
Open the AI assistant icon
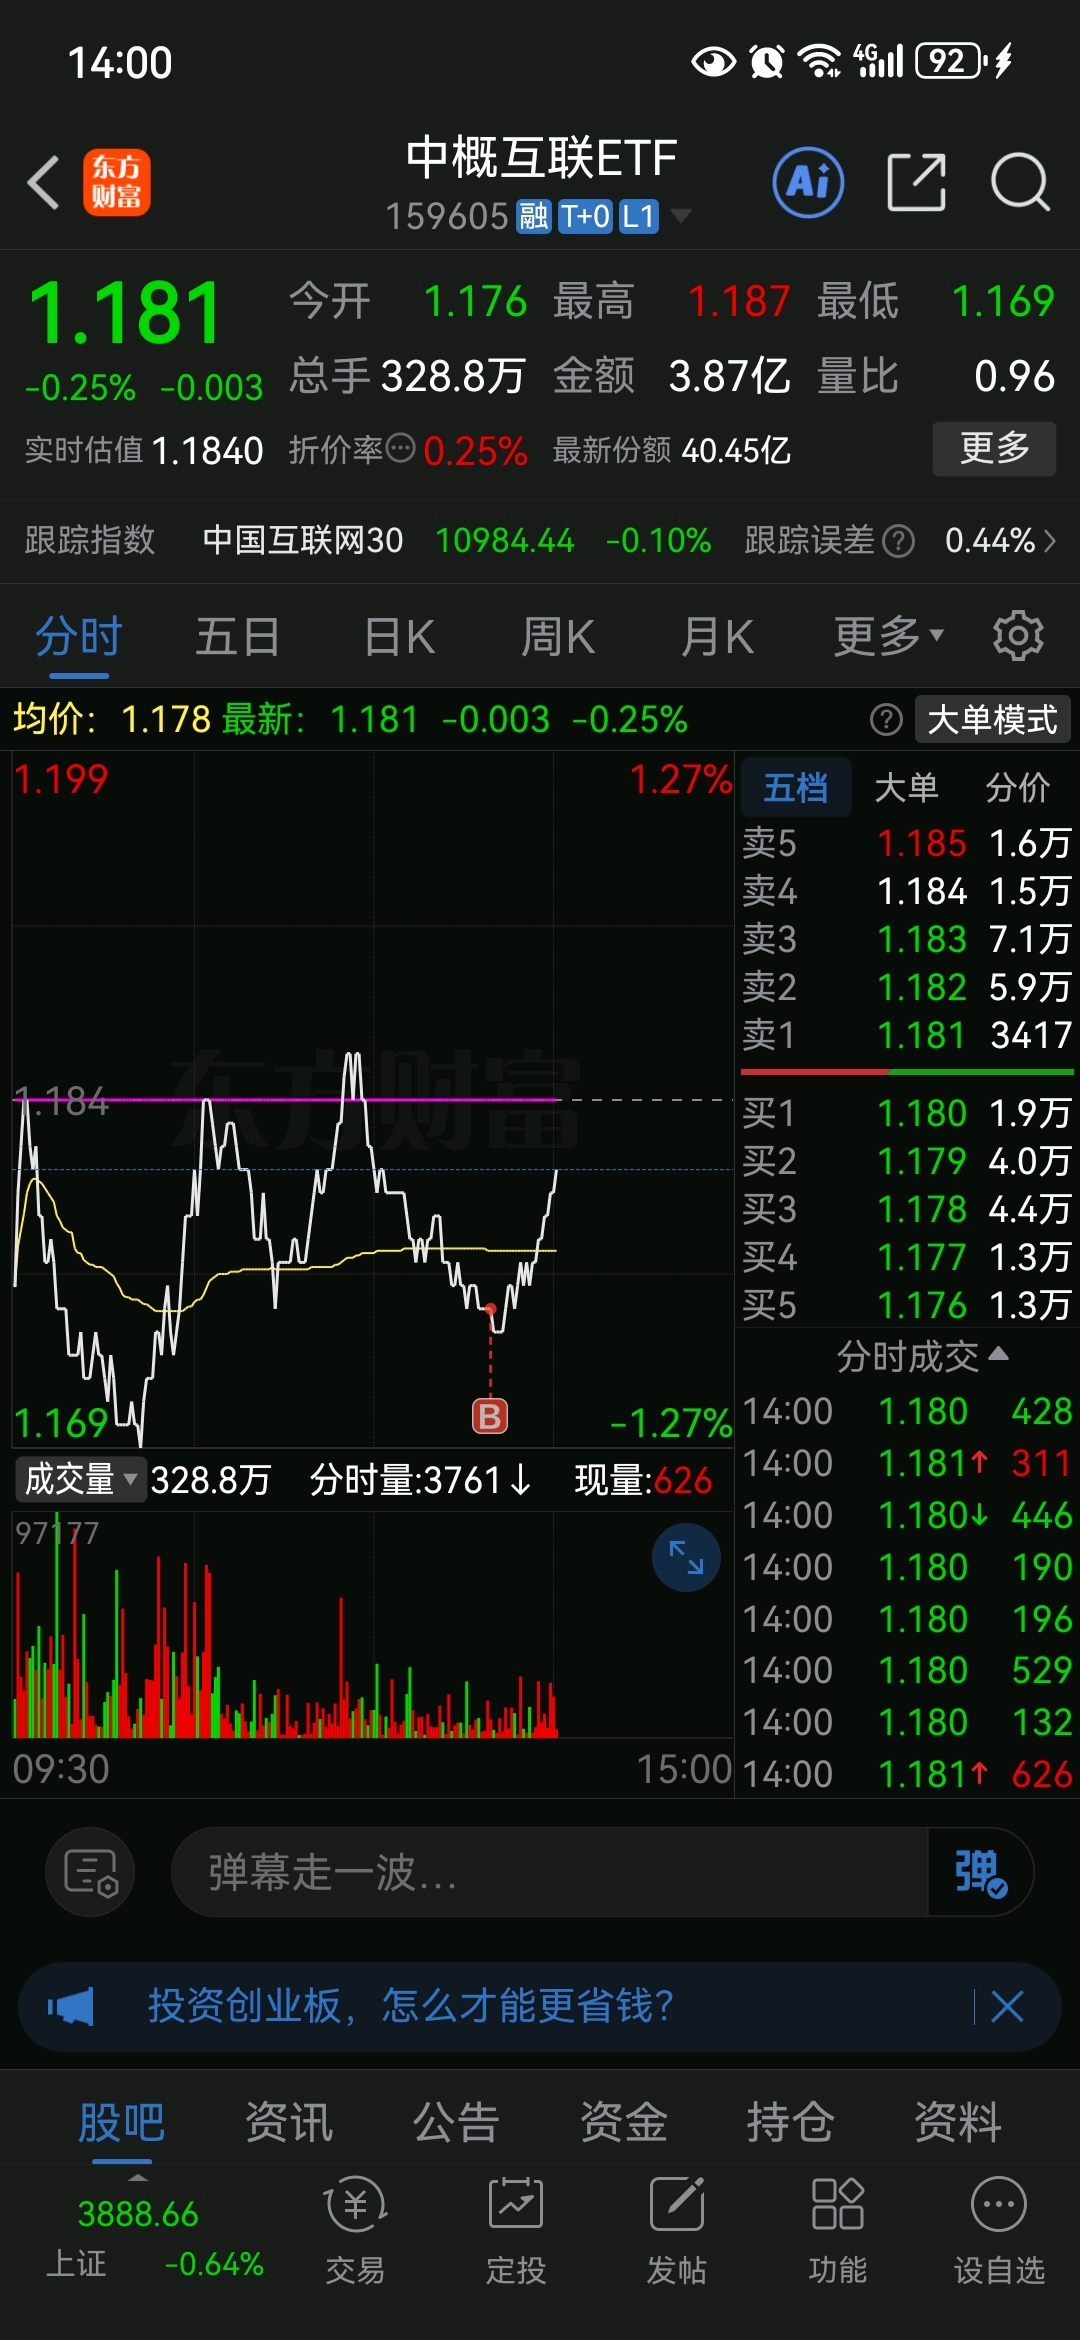pyautogui.click(x=808, y=182)
